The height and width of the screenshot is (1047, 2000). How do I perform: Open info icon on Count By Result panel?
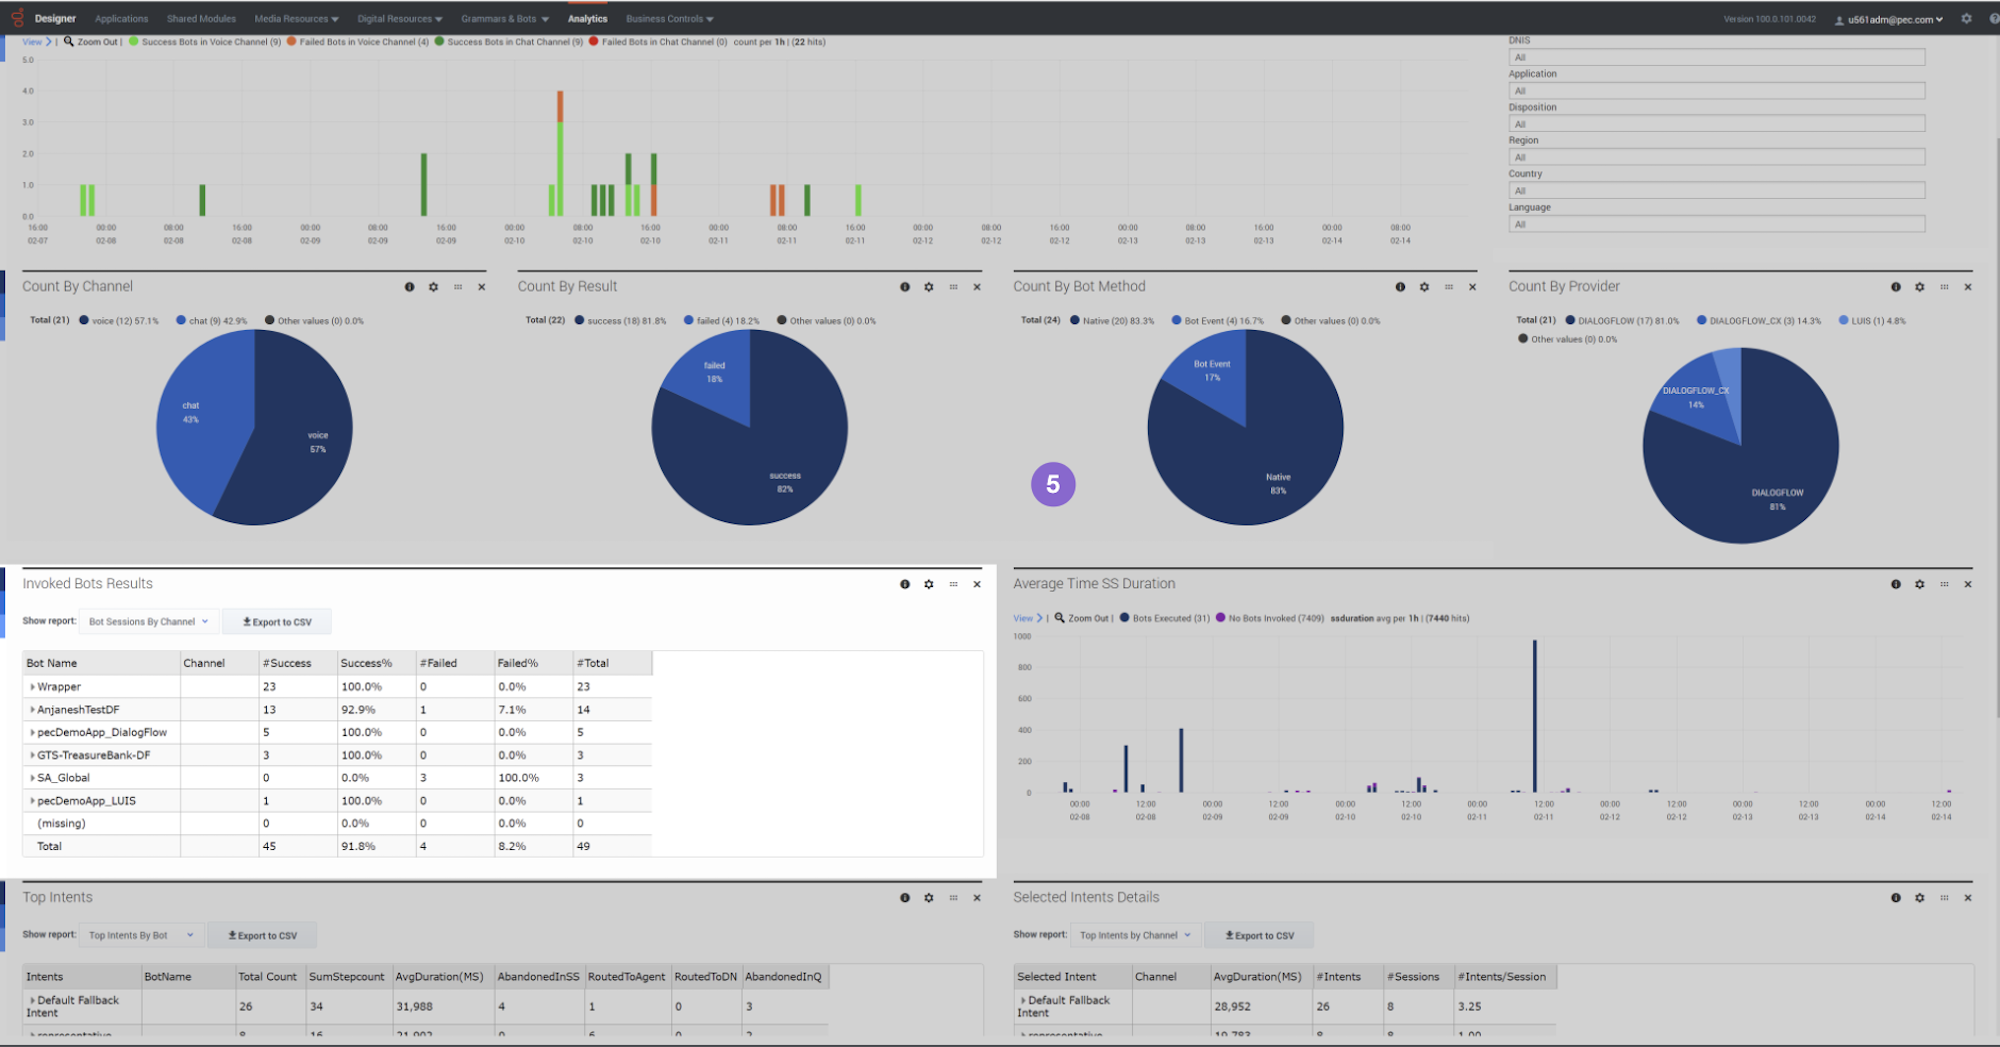coord(905,287)
